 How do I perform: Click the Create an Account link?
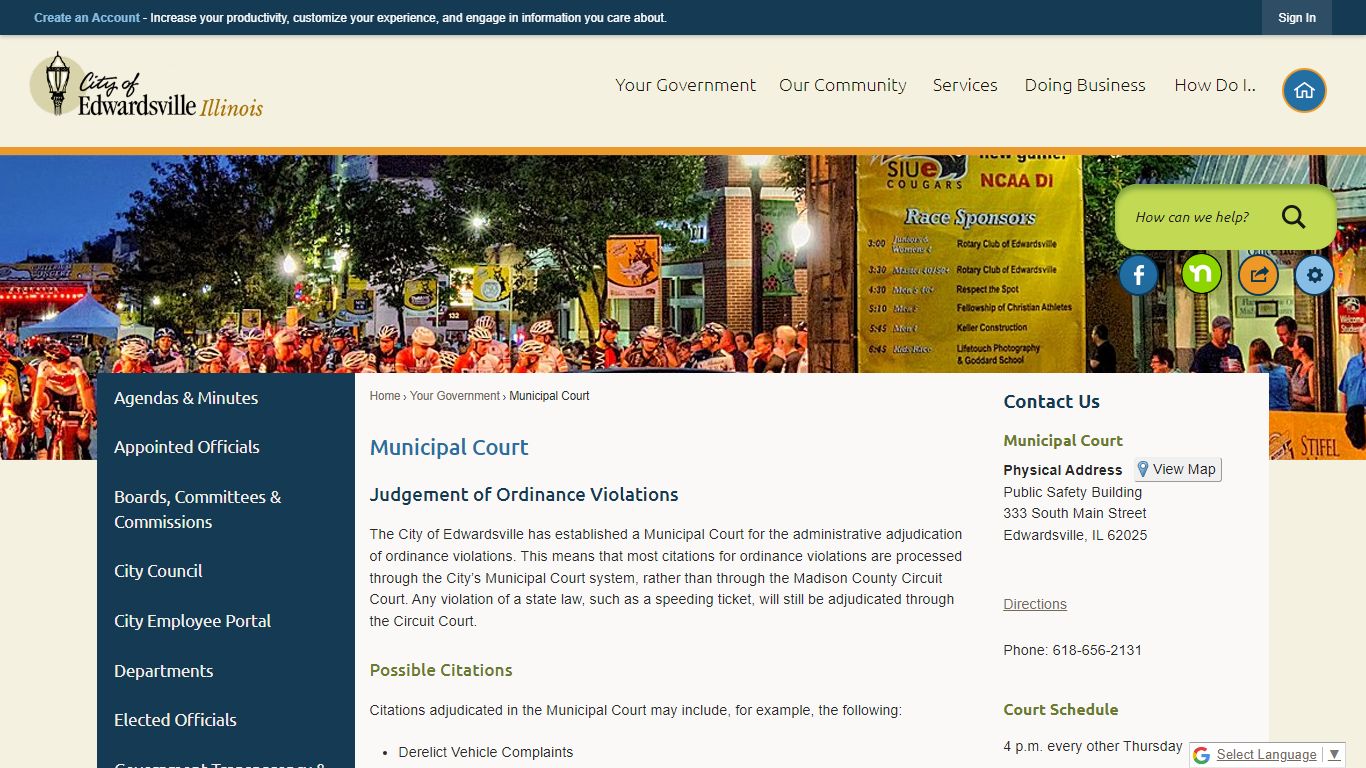tap(87, 18)
